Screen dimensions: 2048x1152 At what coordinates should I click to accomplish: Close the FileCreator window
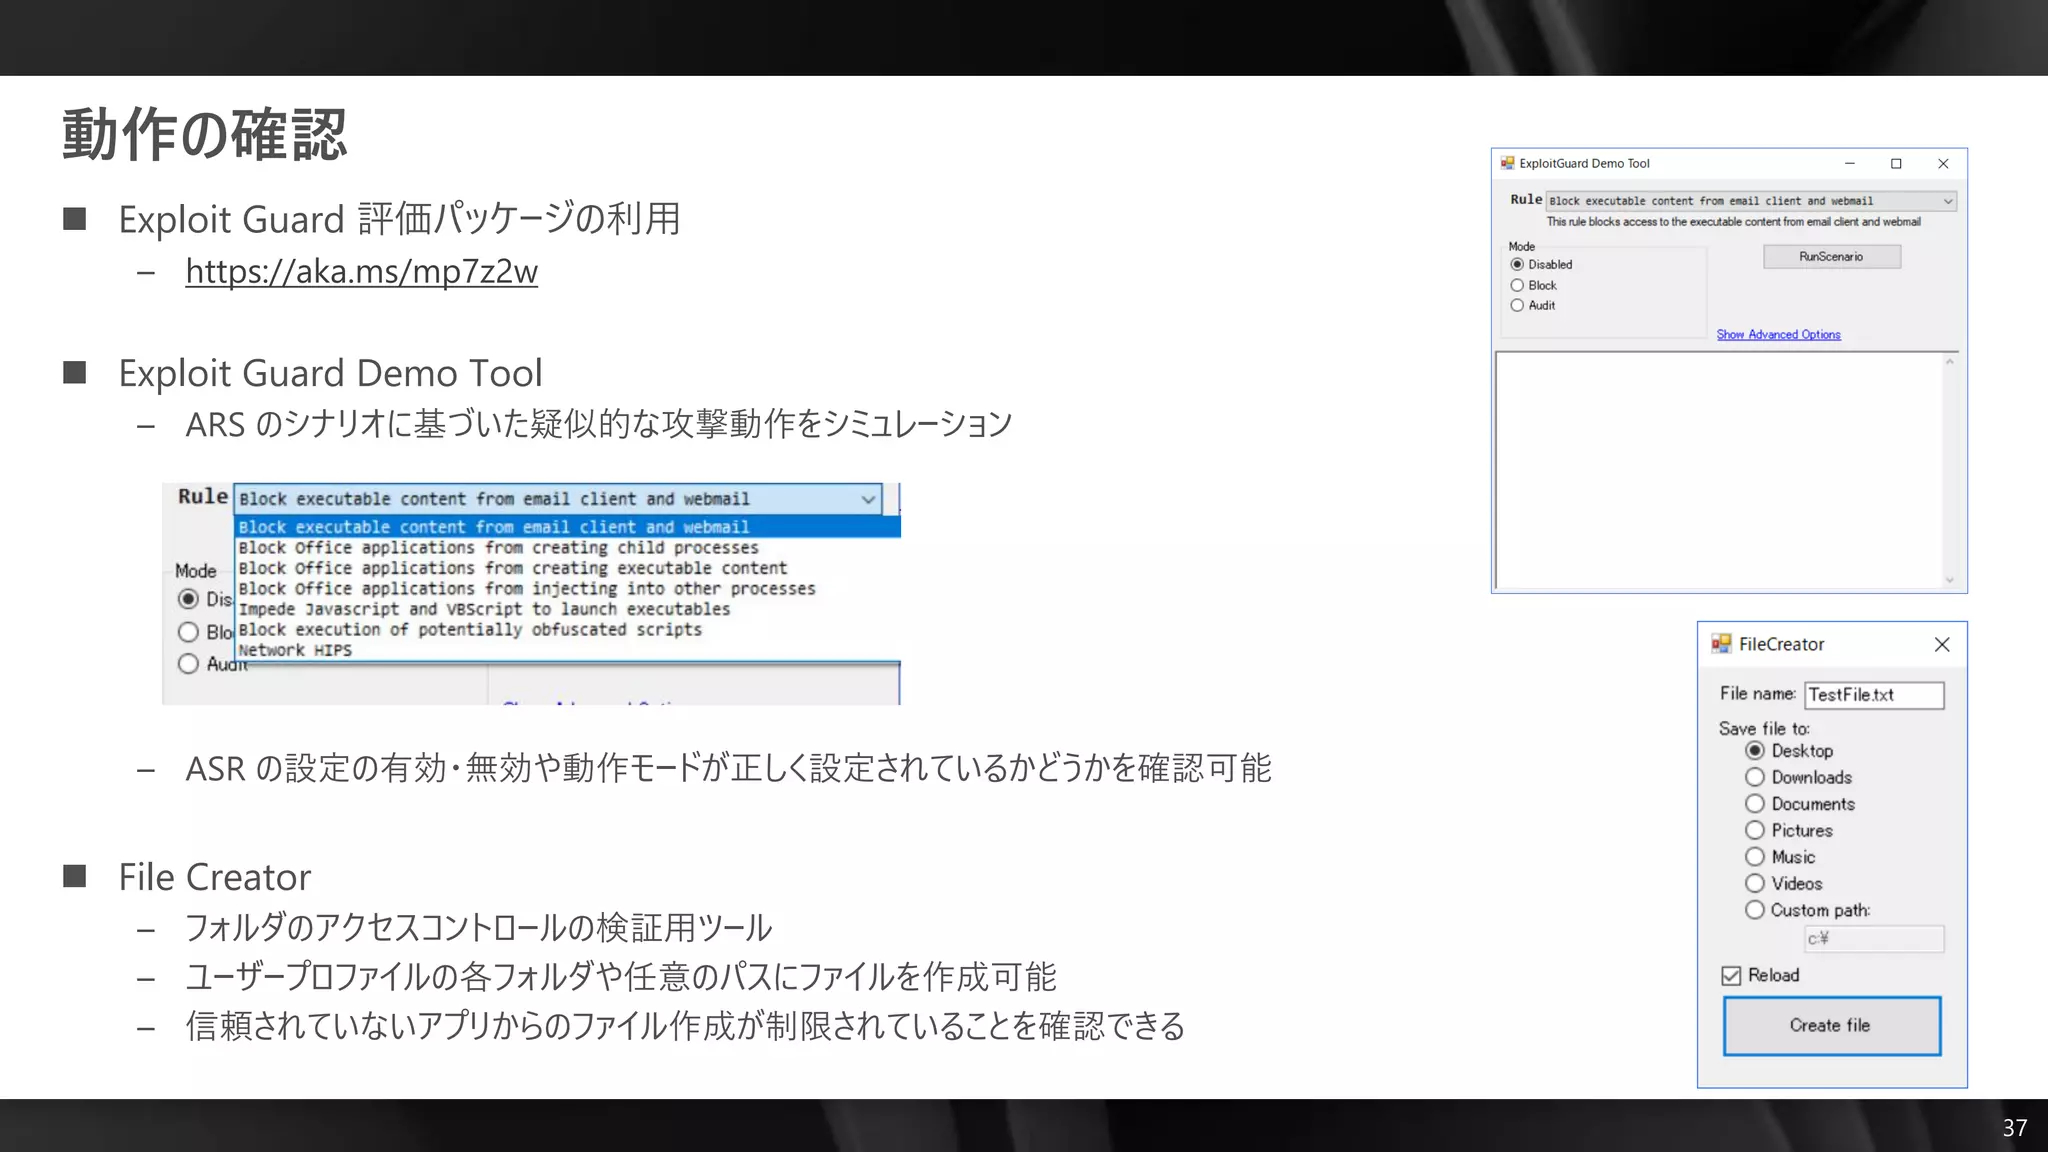1942,645
